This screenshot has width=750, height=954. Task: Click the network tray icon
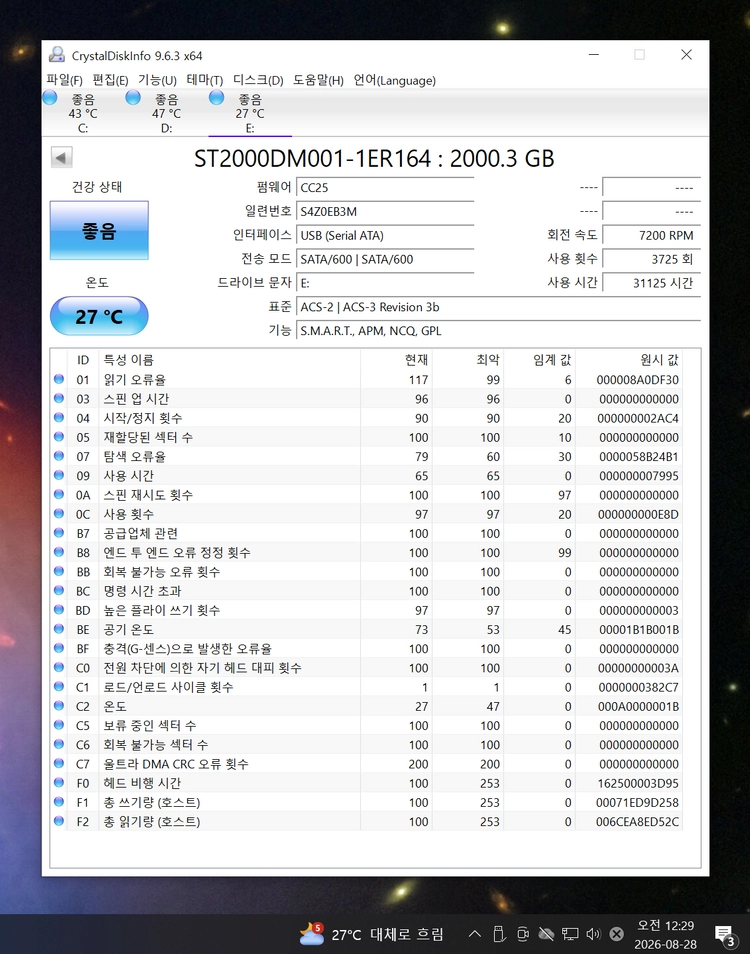pyautogui.click(x=570, y=934)
